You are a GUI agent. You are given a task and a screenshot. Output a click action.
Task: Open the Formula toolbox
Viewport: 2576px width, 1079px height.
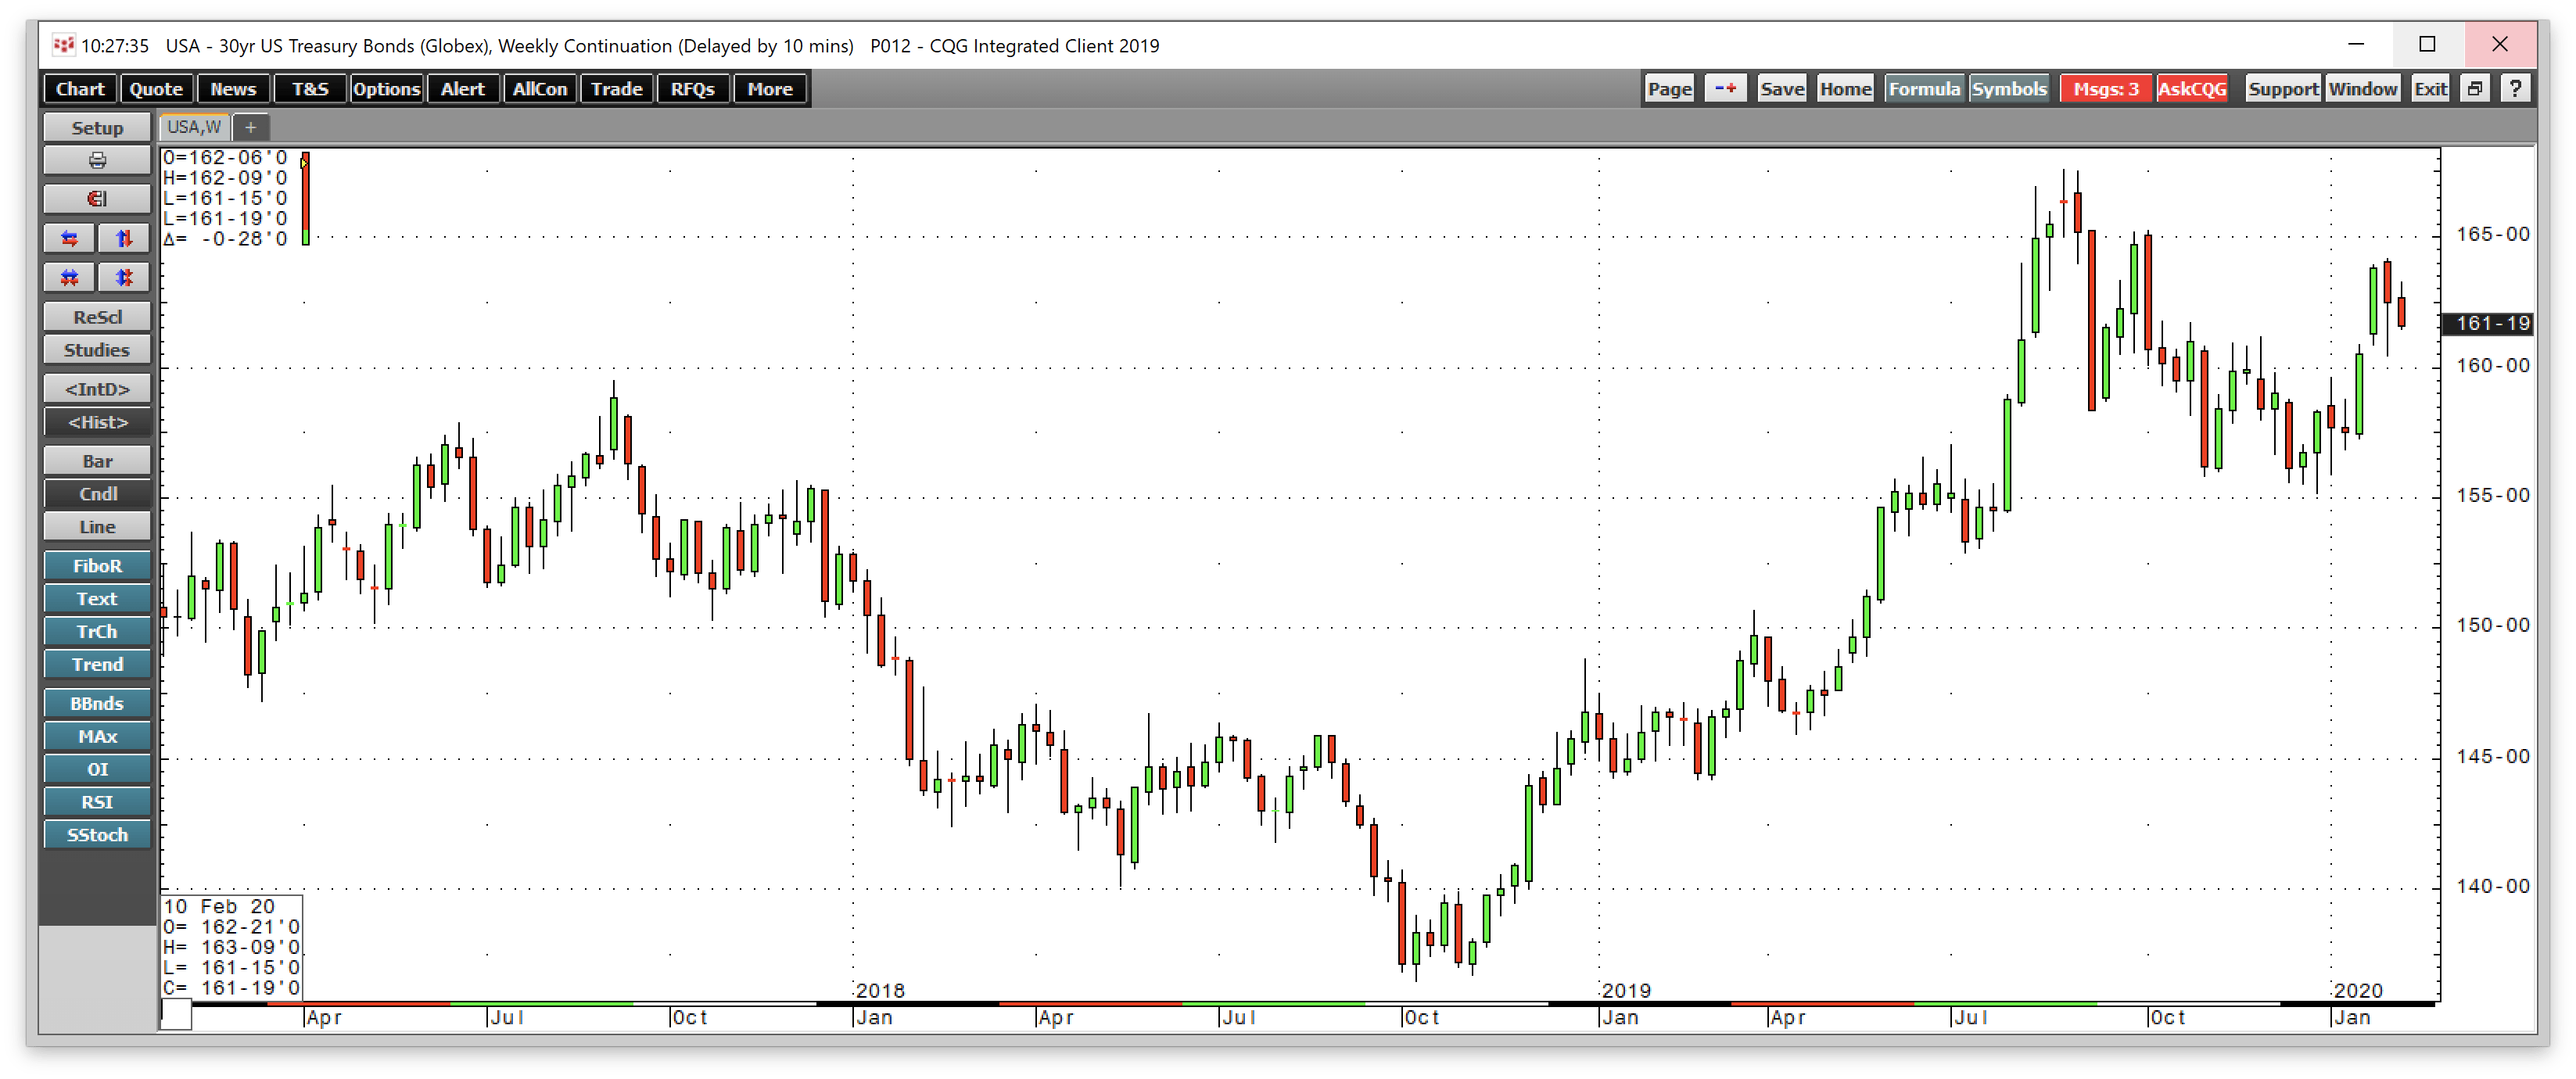pyautogui.click(x=1924, y=89)
